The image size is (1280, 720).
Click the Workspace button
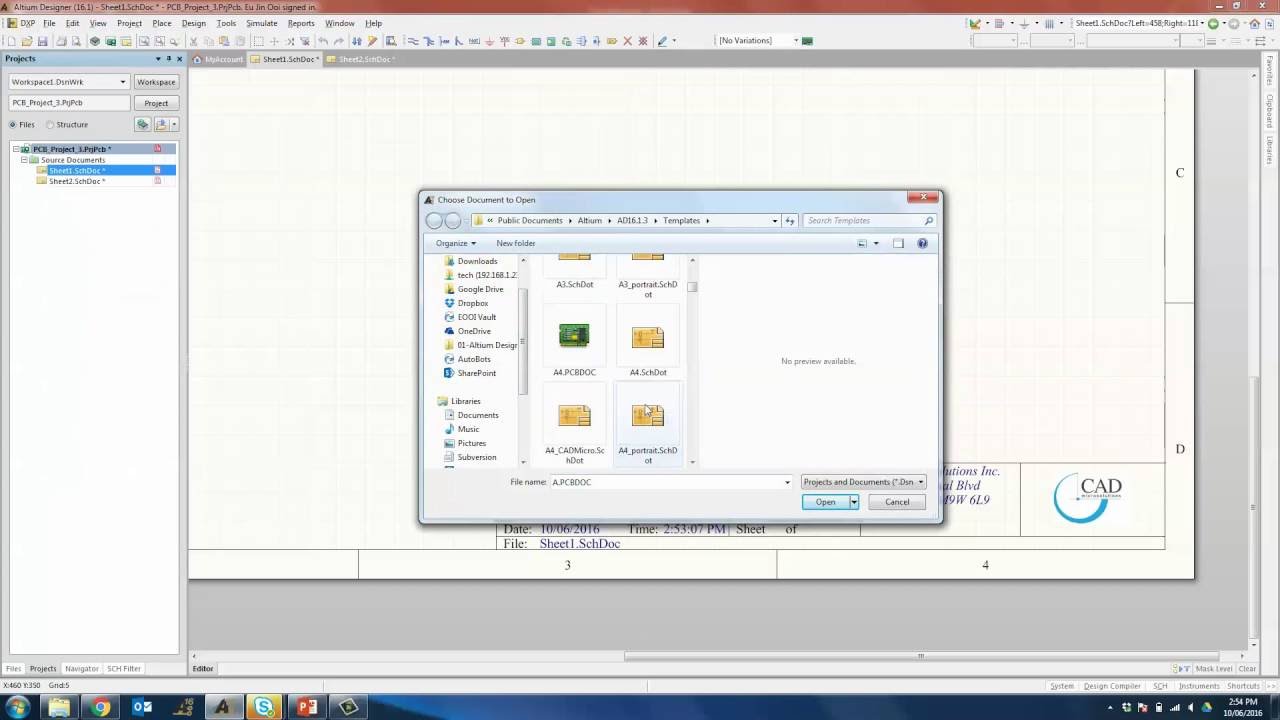click(156, 82)
